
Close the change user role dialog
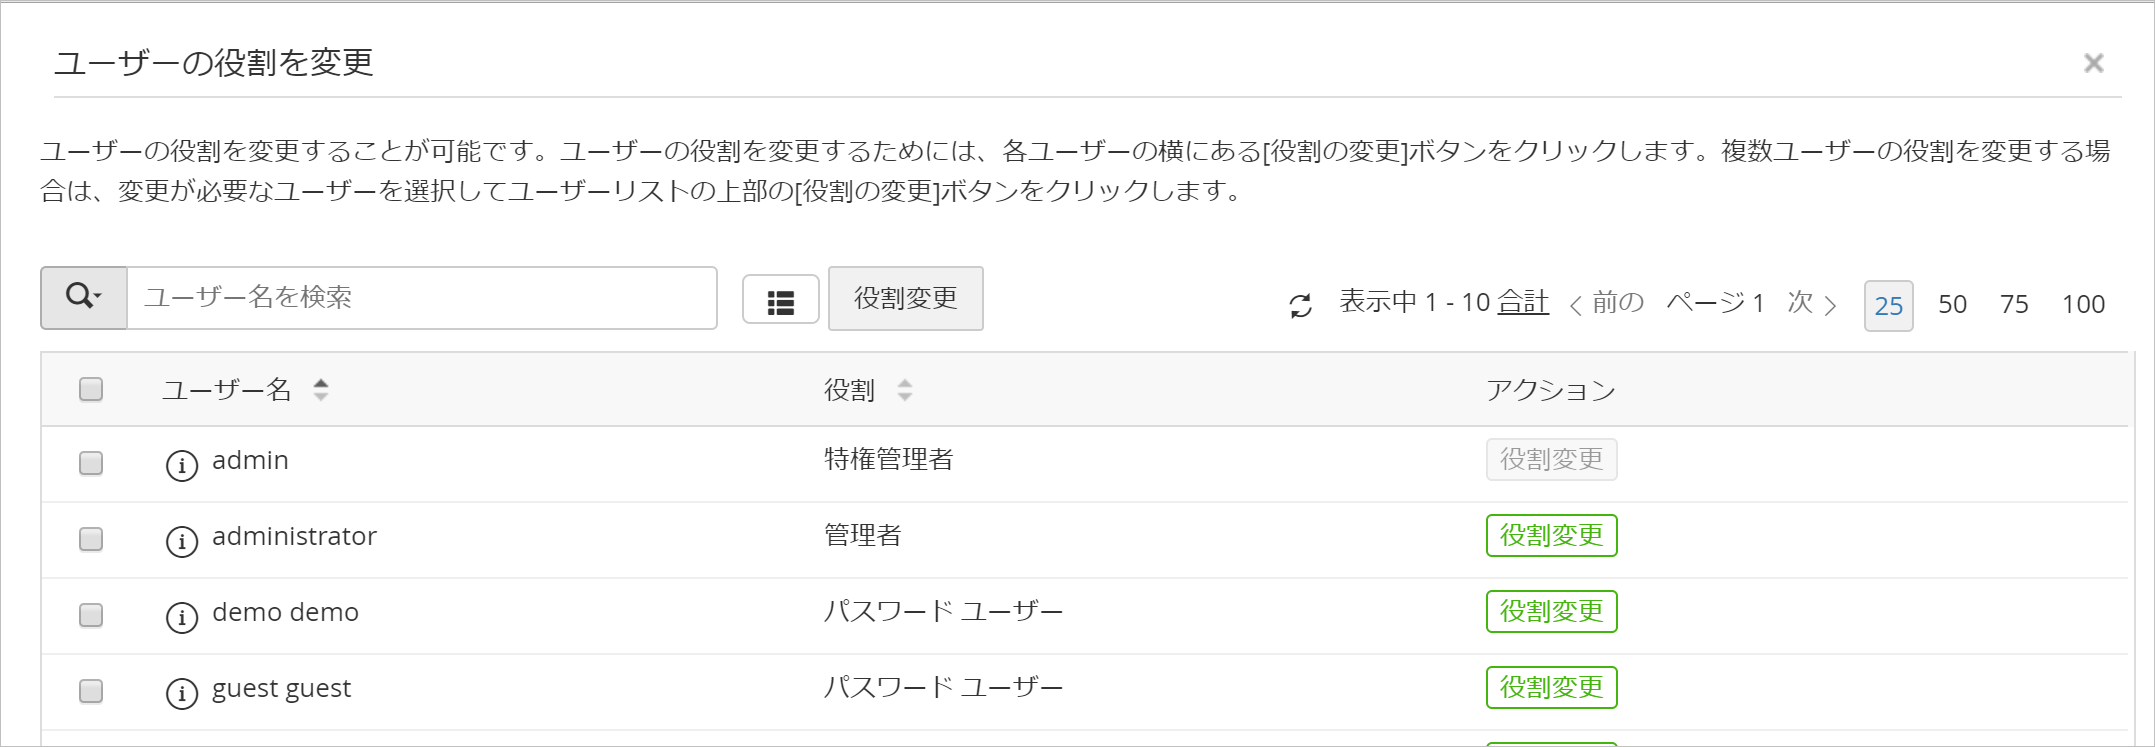click(x=2093, y=63)
